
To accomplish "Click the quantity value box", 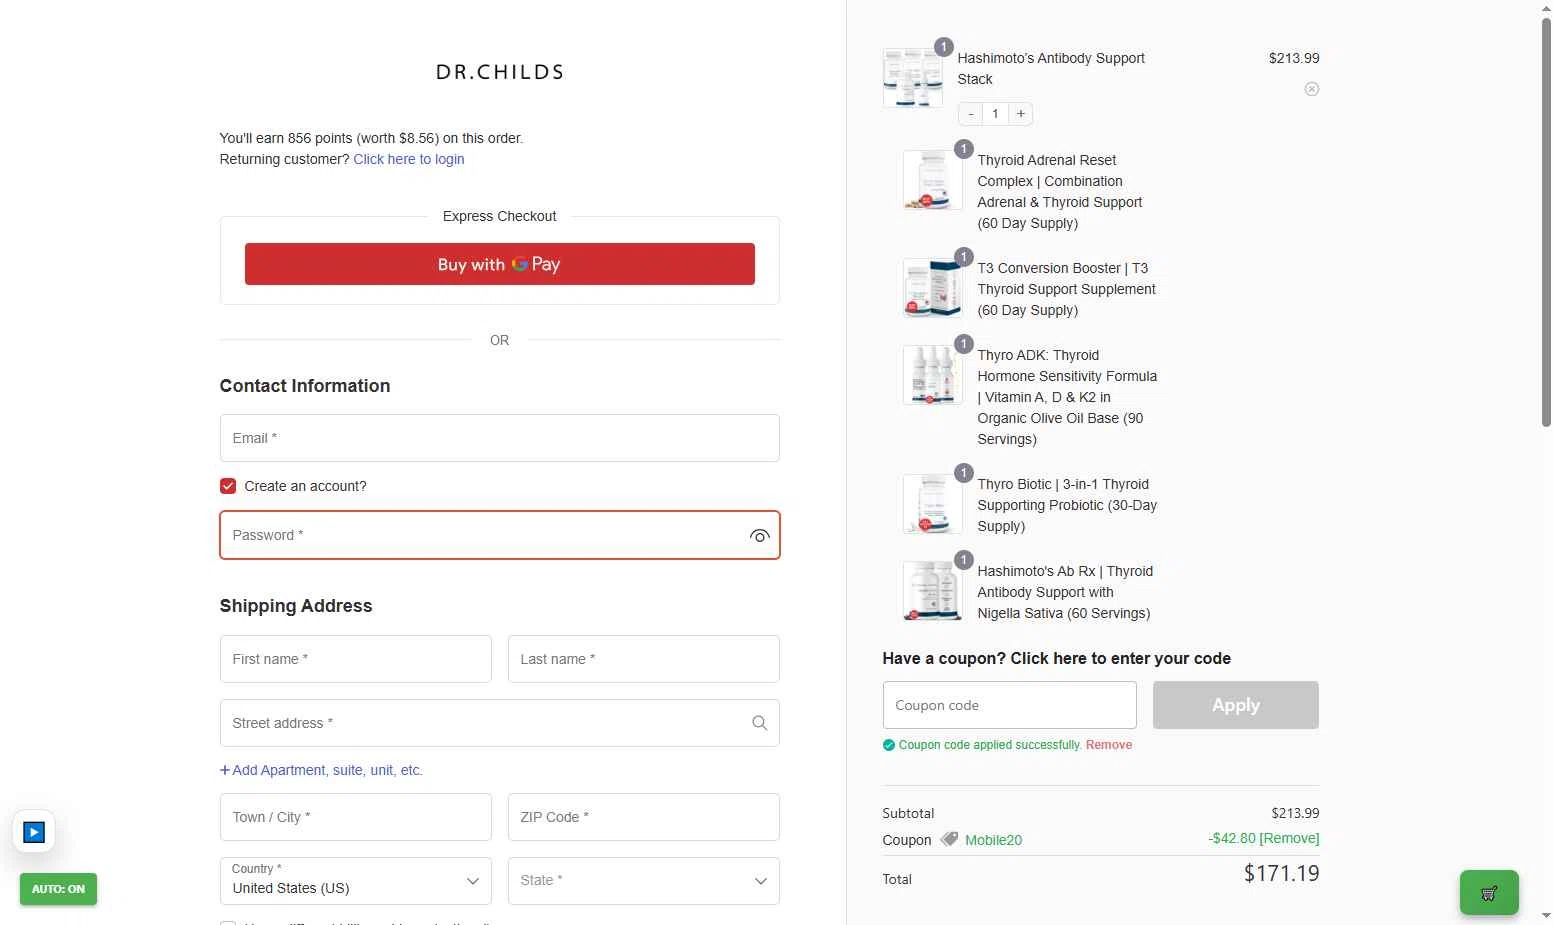I will [x=995, y=114].
